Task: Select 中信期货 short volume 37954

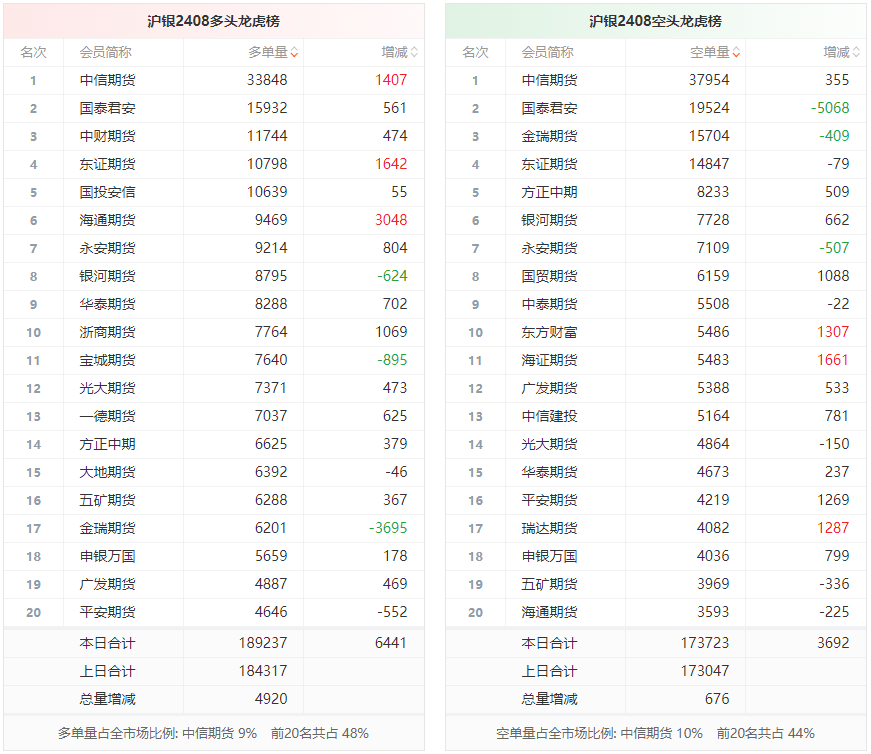Action: click(x=709, y=81)
